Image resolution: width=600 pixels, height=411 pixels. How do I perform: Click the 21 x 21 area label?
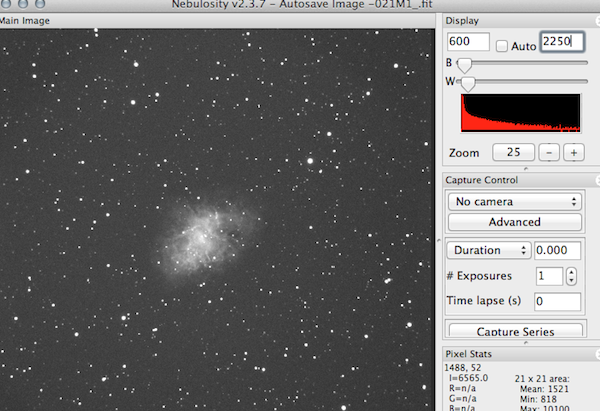[542, 379]
